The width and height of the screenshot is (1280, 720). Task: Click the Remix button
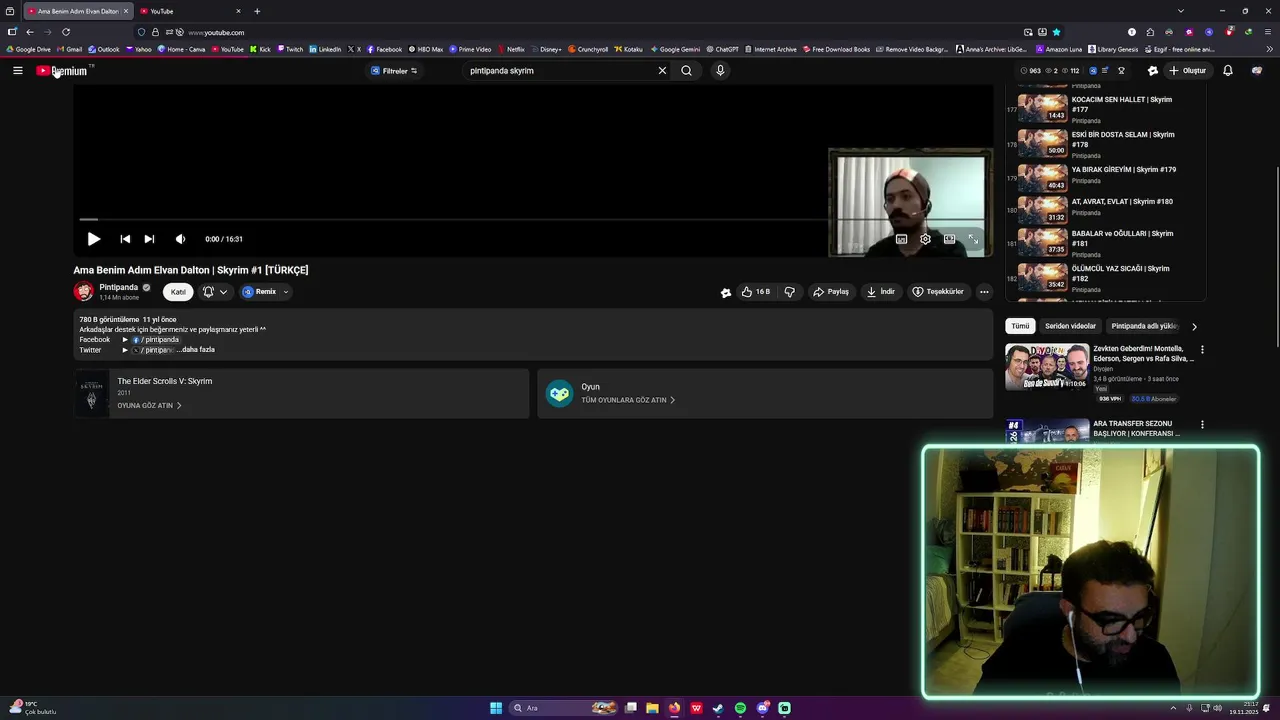[x=259, y=292]
